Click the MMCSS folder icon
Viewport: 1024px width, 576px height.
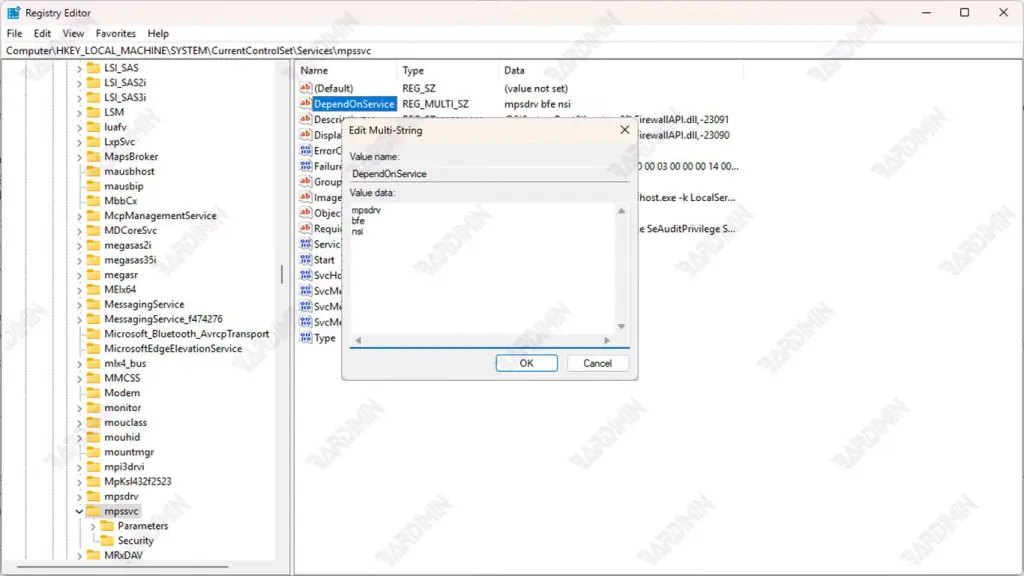coord(93,378)
